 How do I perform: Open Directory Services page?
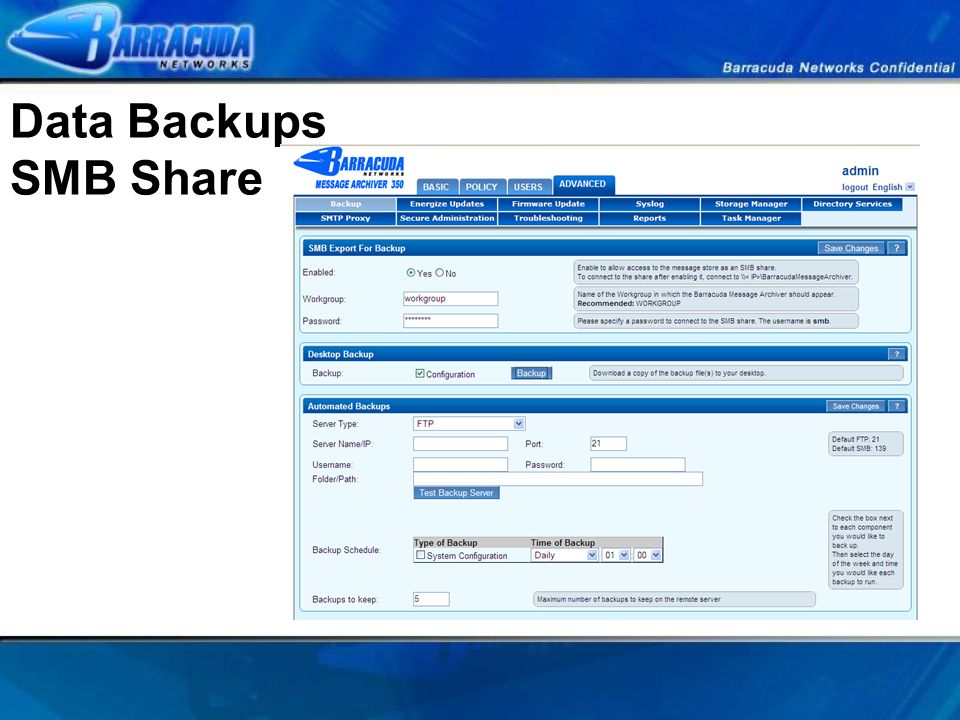(852, 204)
